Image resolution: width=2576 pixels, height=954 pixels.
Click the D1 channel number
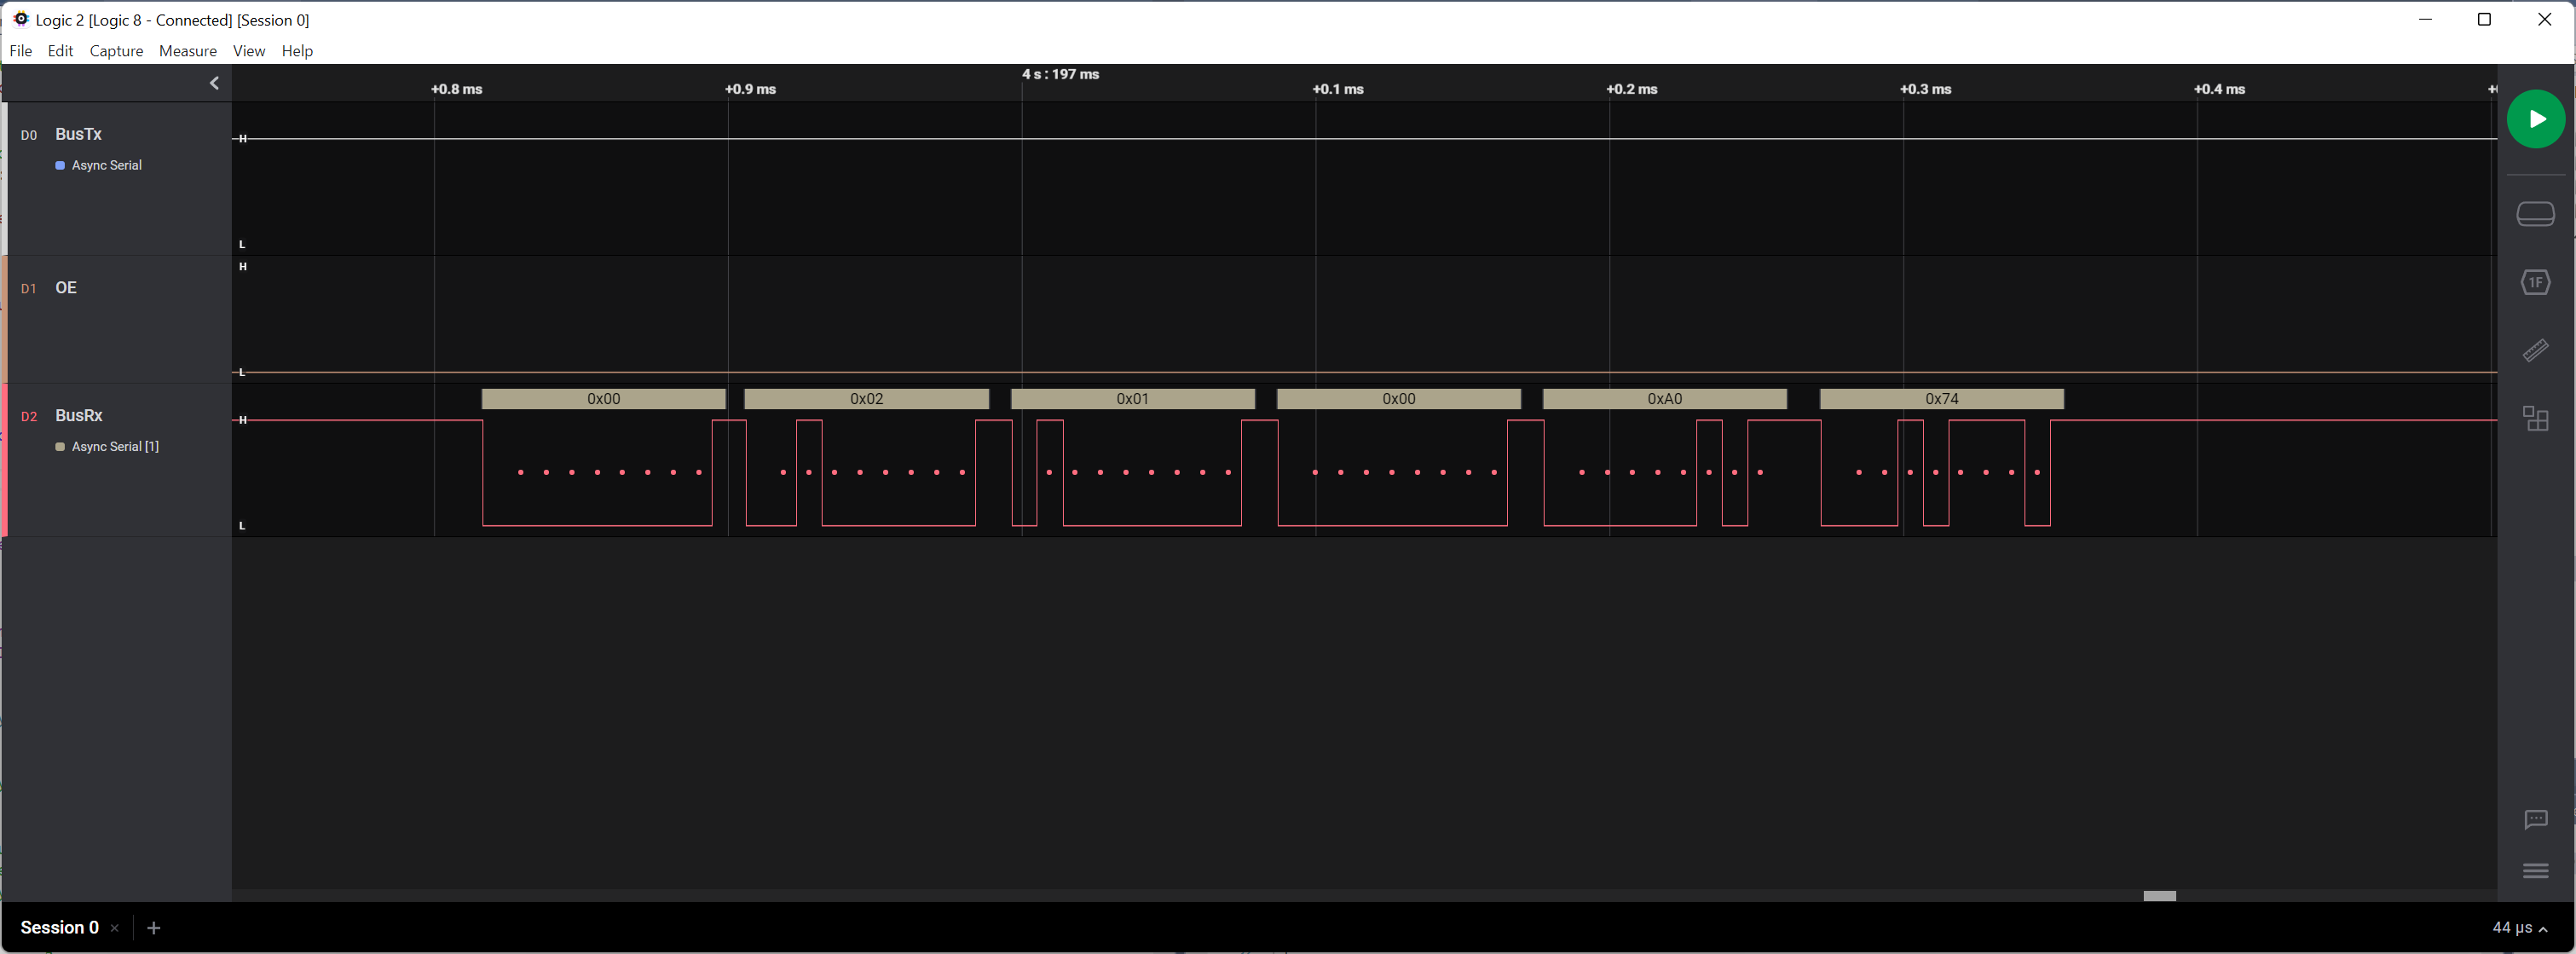coord(29,289)
